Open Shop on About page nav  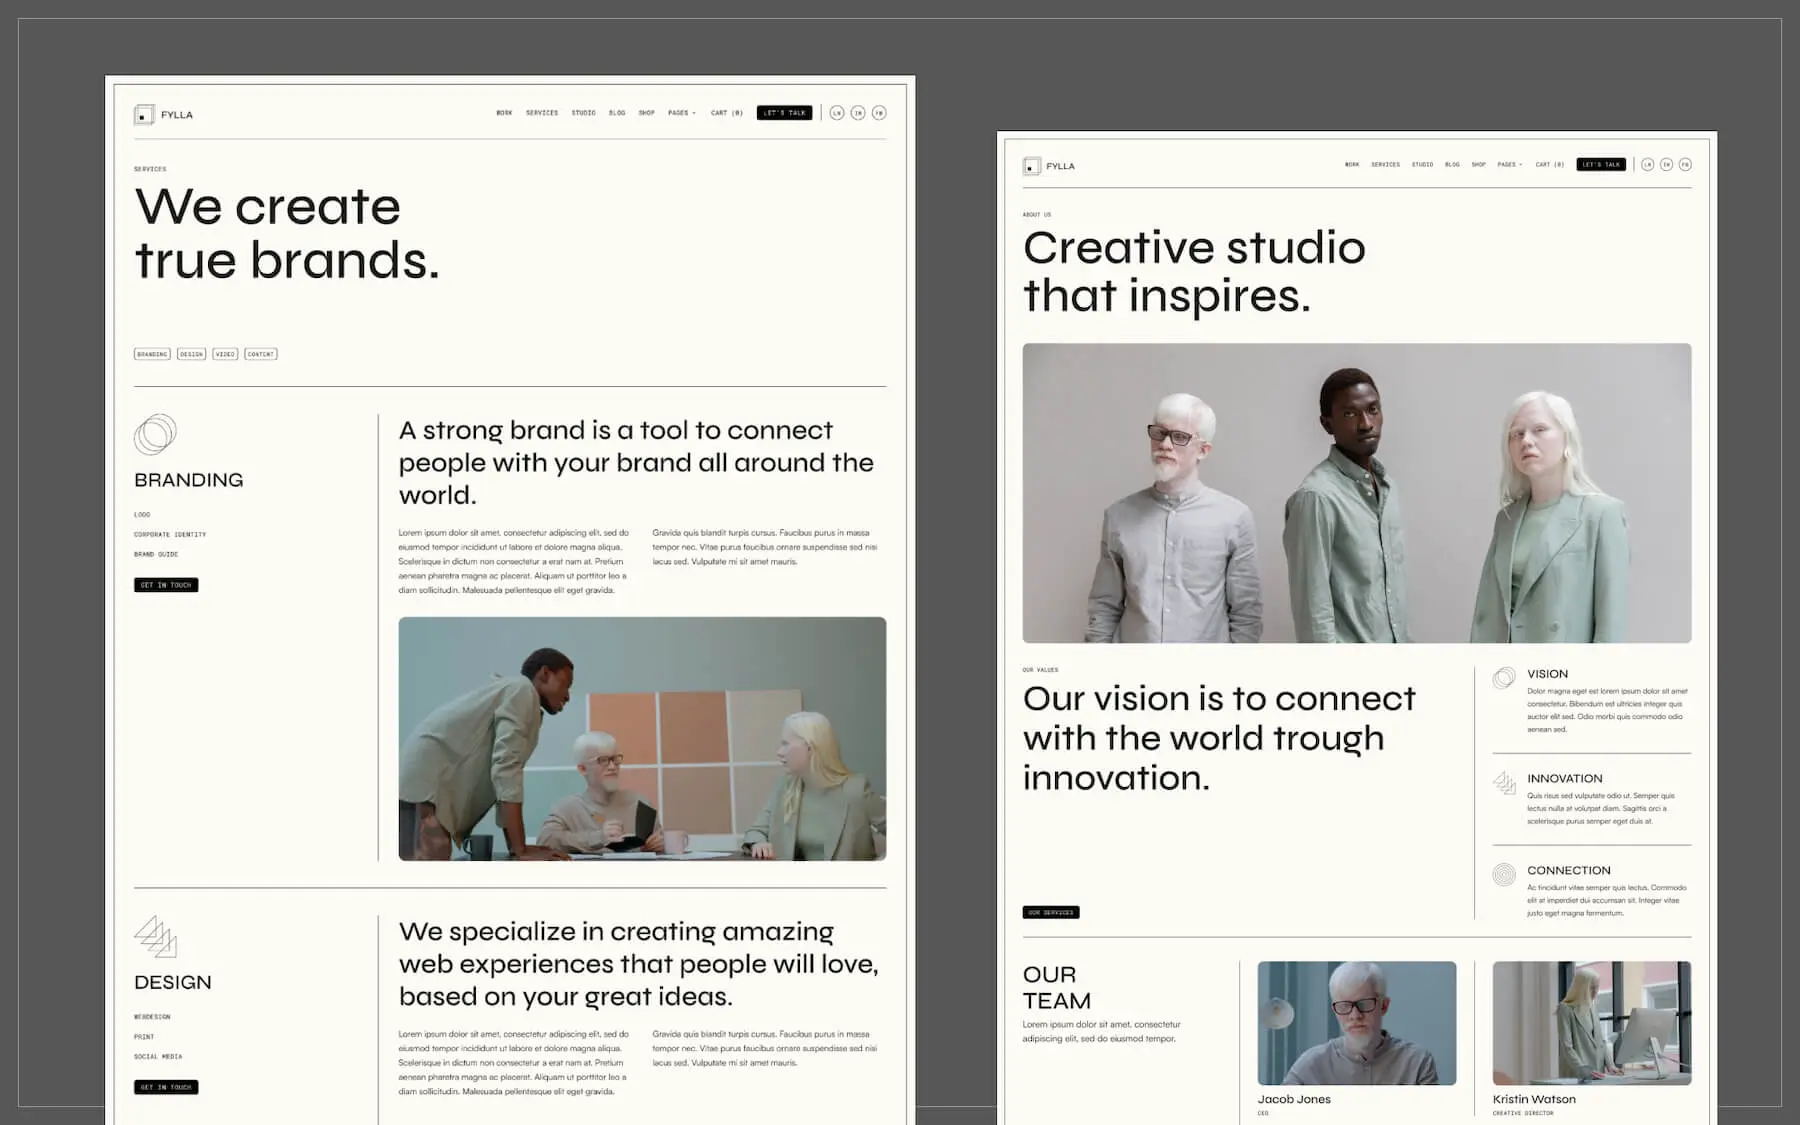1479,165
